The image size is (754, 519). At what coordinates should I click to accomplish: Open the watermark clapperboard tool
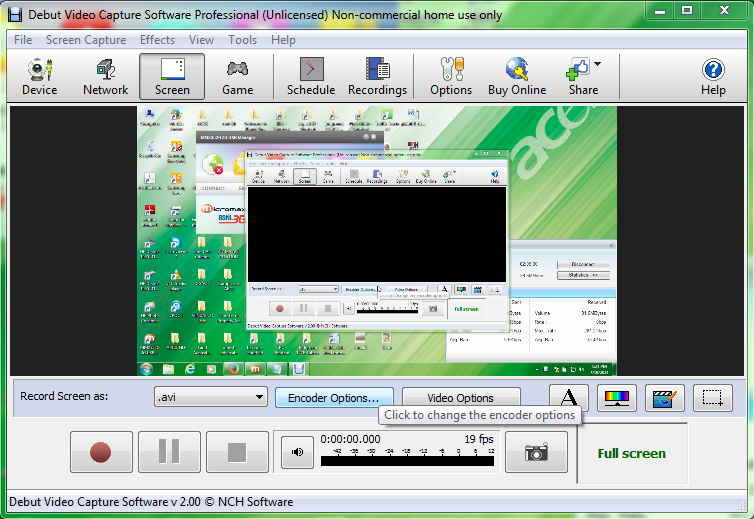click(665, 398)
